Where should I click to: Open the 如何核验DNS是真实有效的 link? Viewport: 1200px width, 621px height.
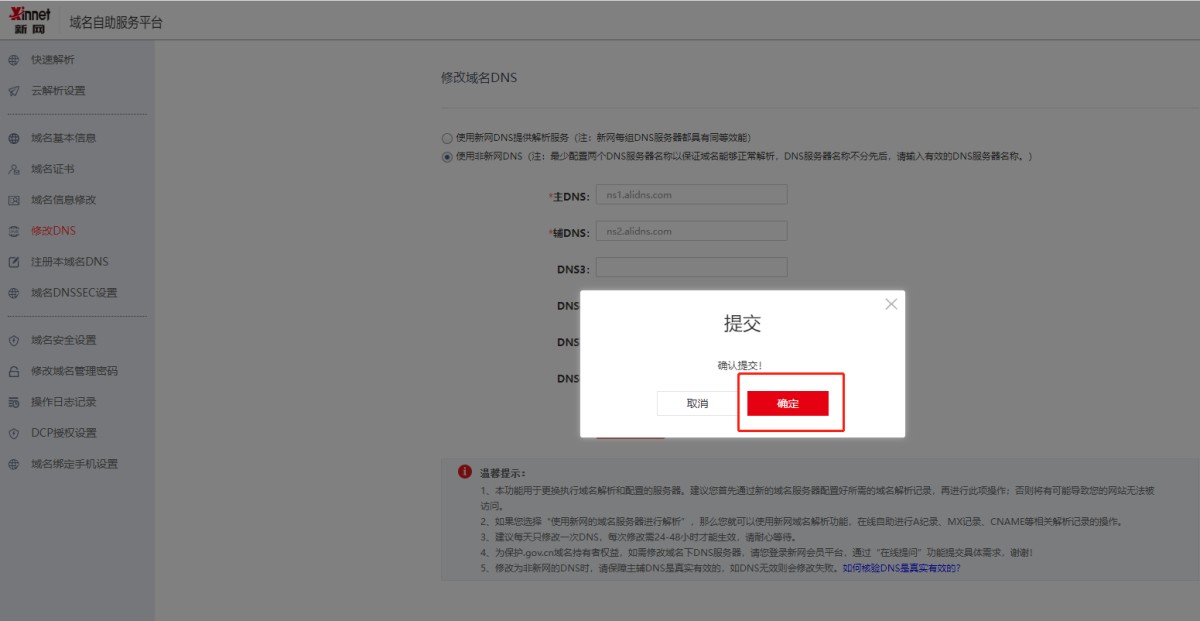coord(900,567)
